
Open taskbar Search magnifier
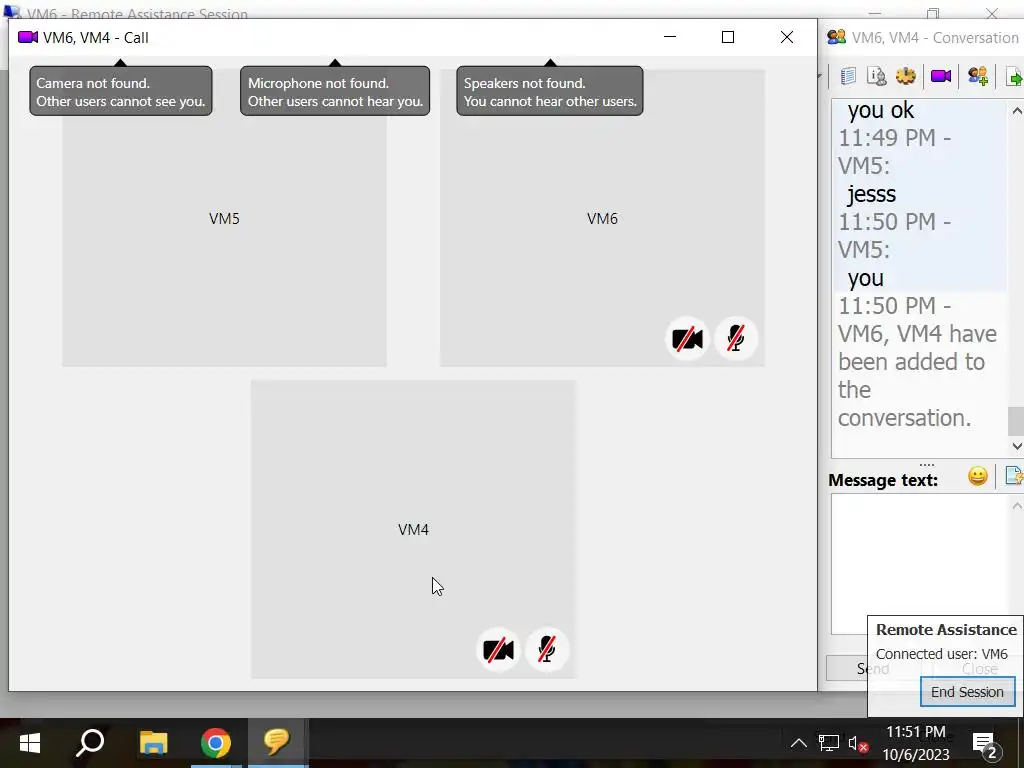point(90,743)
